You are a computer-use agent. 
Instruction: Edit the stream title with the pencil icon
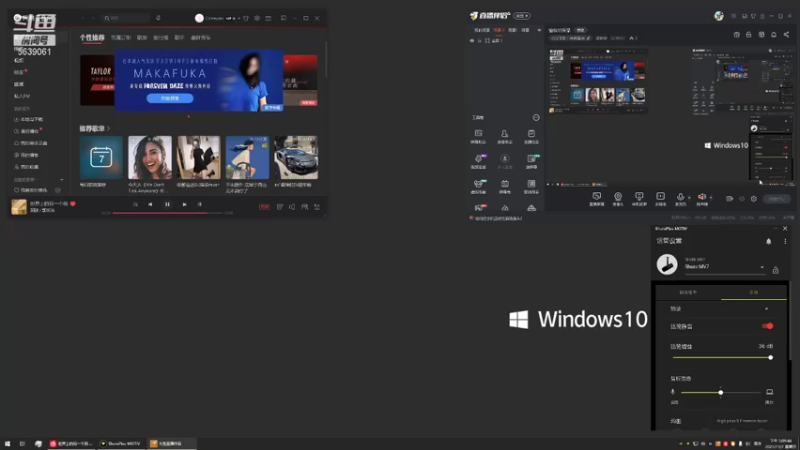(588, 38)
